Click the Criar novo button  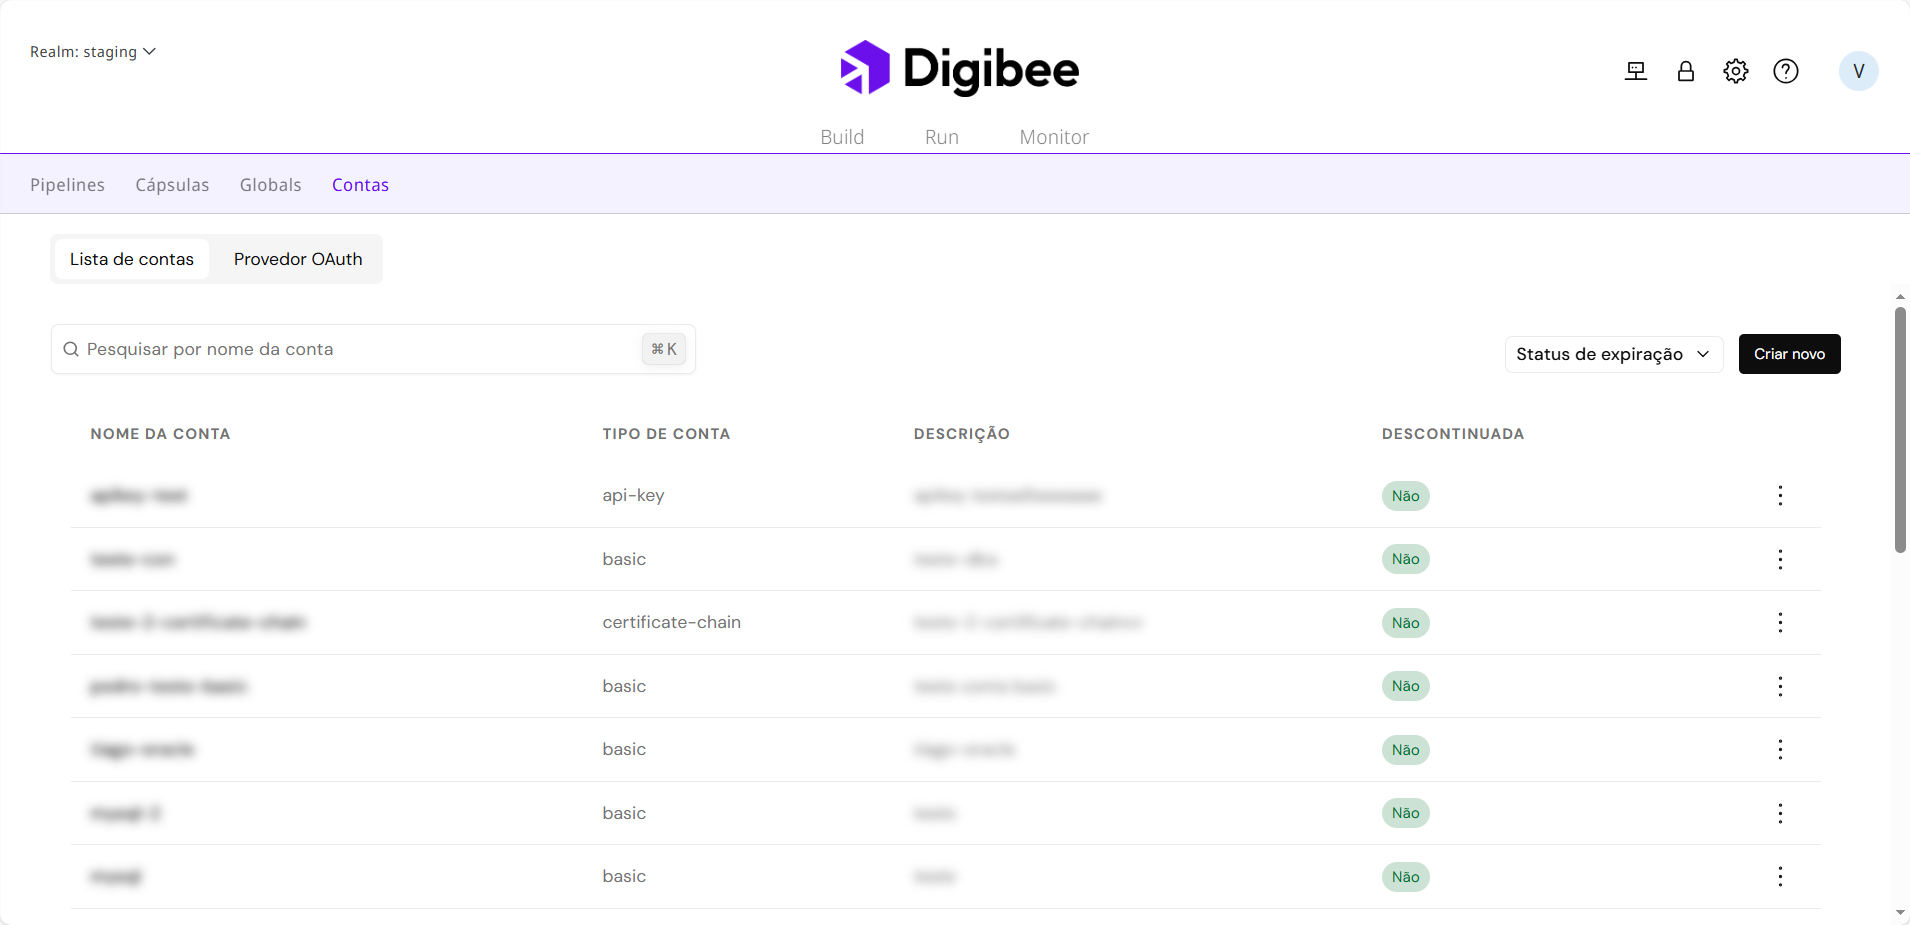[1789, 354]
